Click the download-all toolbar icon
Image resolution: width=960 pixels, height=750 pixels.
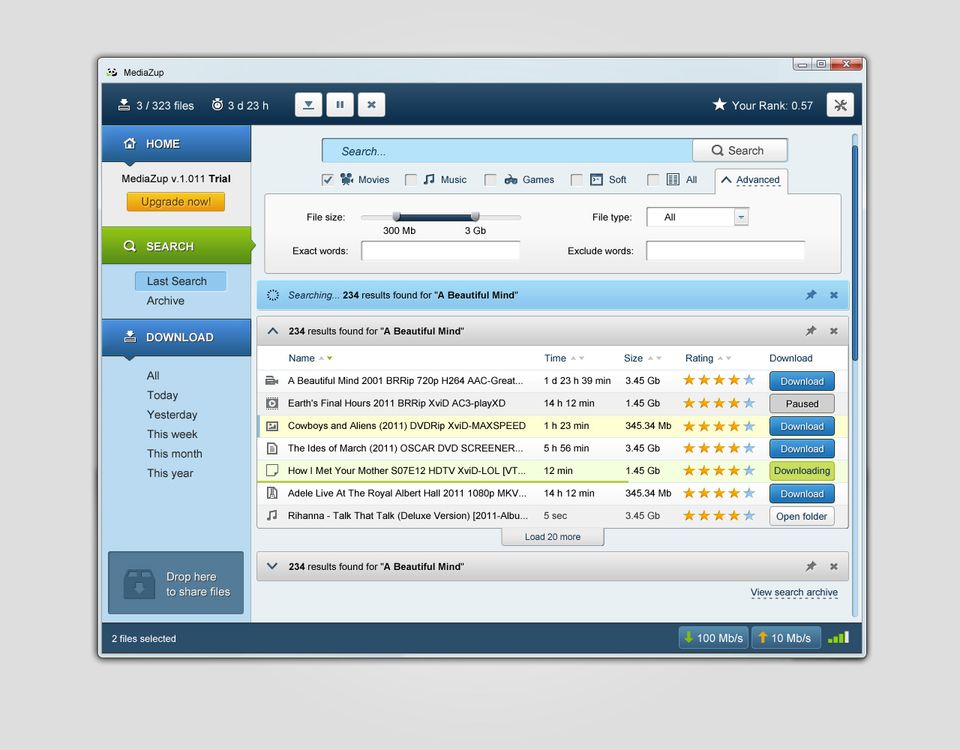tap(308, 105)
